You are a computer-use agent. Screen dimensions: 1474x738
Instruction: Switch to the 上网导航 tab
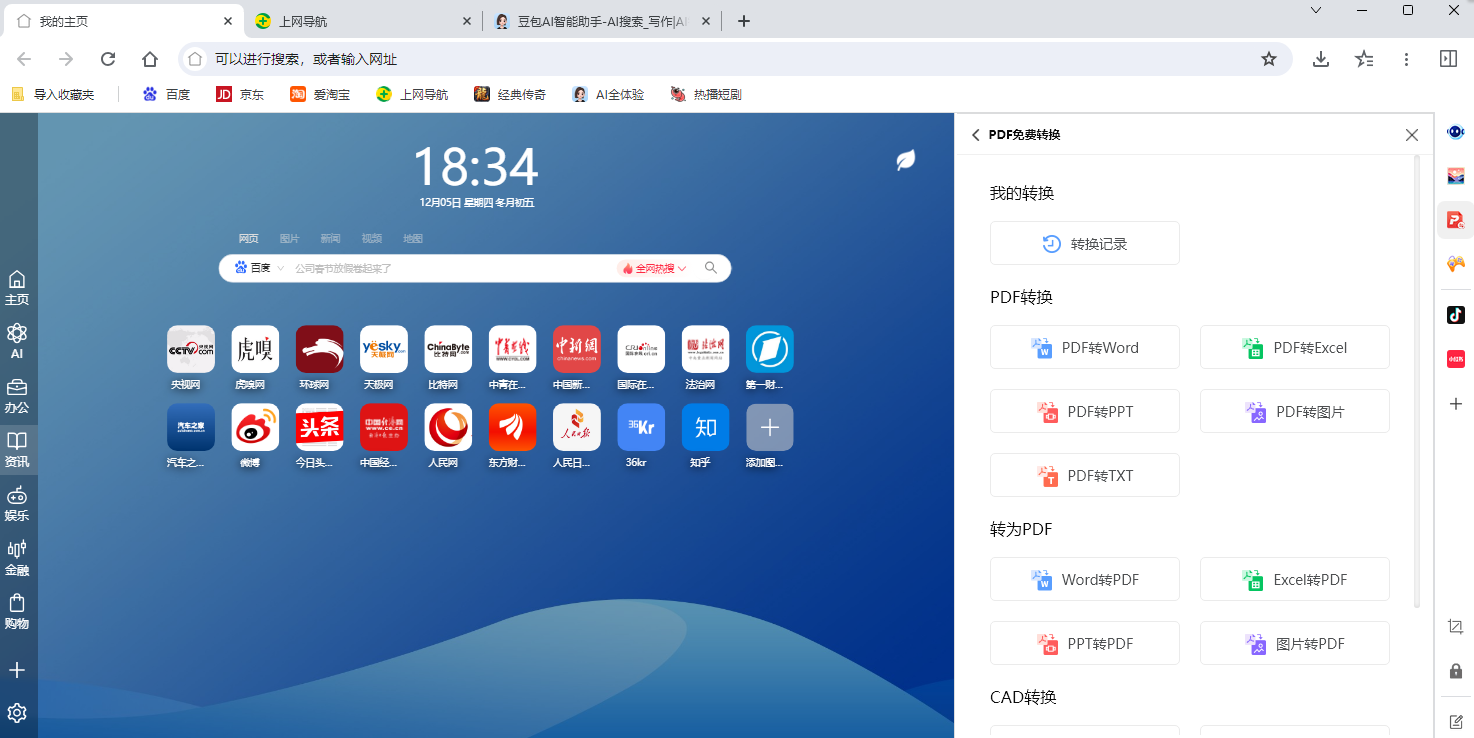click(361, 21)
